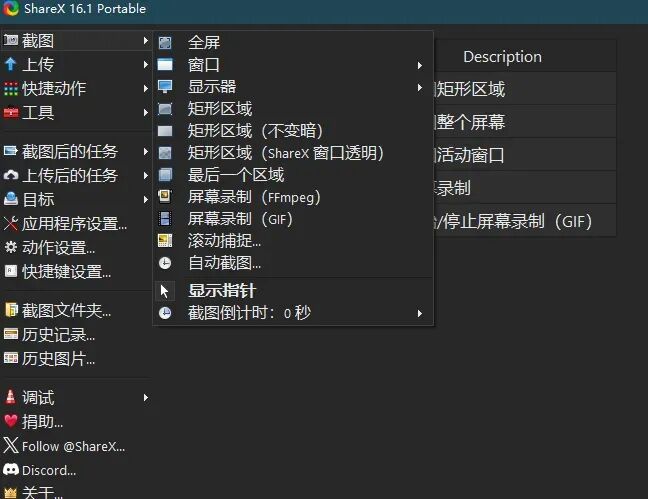The height and width of the screenshot is (499, 648).
Task: Click the red heart icon beside 捐助
Action: tap(11, 421)
